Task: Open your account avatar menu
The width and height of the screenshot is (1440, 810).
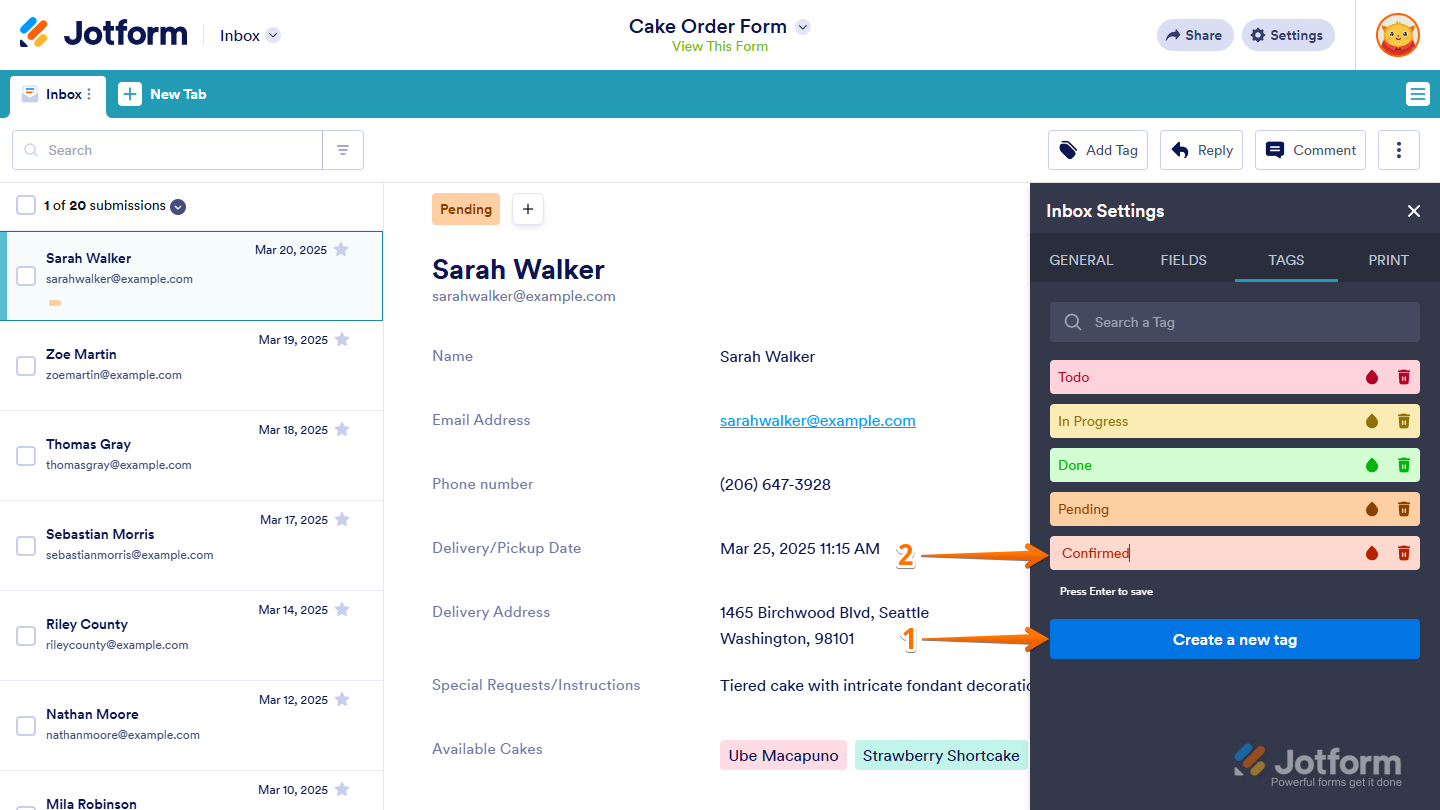Action: click(1396, 35)
